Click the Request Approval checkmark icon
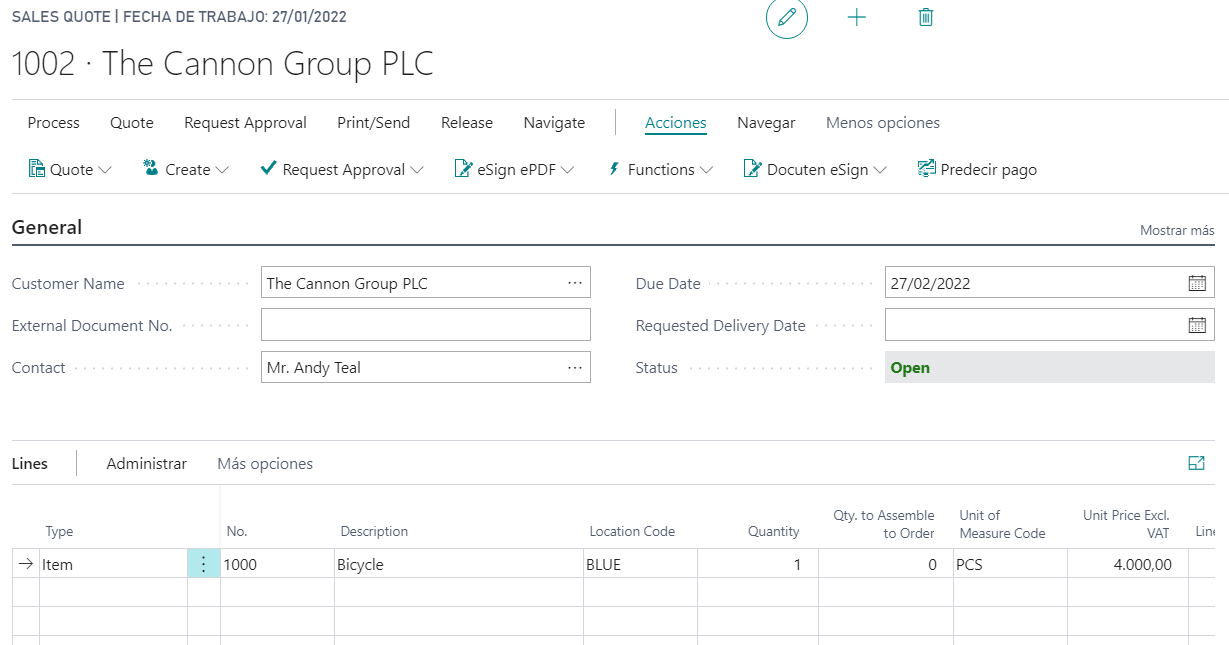The height and width of the screenshot is (645, 1229). pos(268,169)
